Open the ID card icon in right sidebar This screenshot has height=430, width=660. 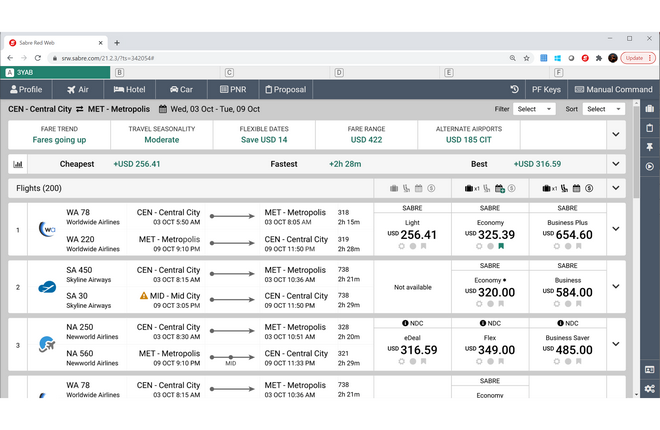click(649, 369)
